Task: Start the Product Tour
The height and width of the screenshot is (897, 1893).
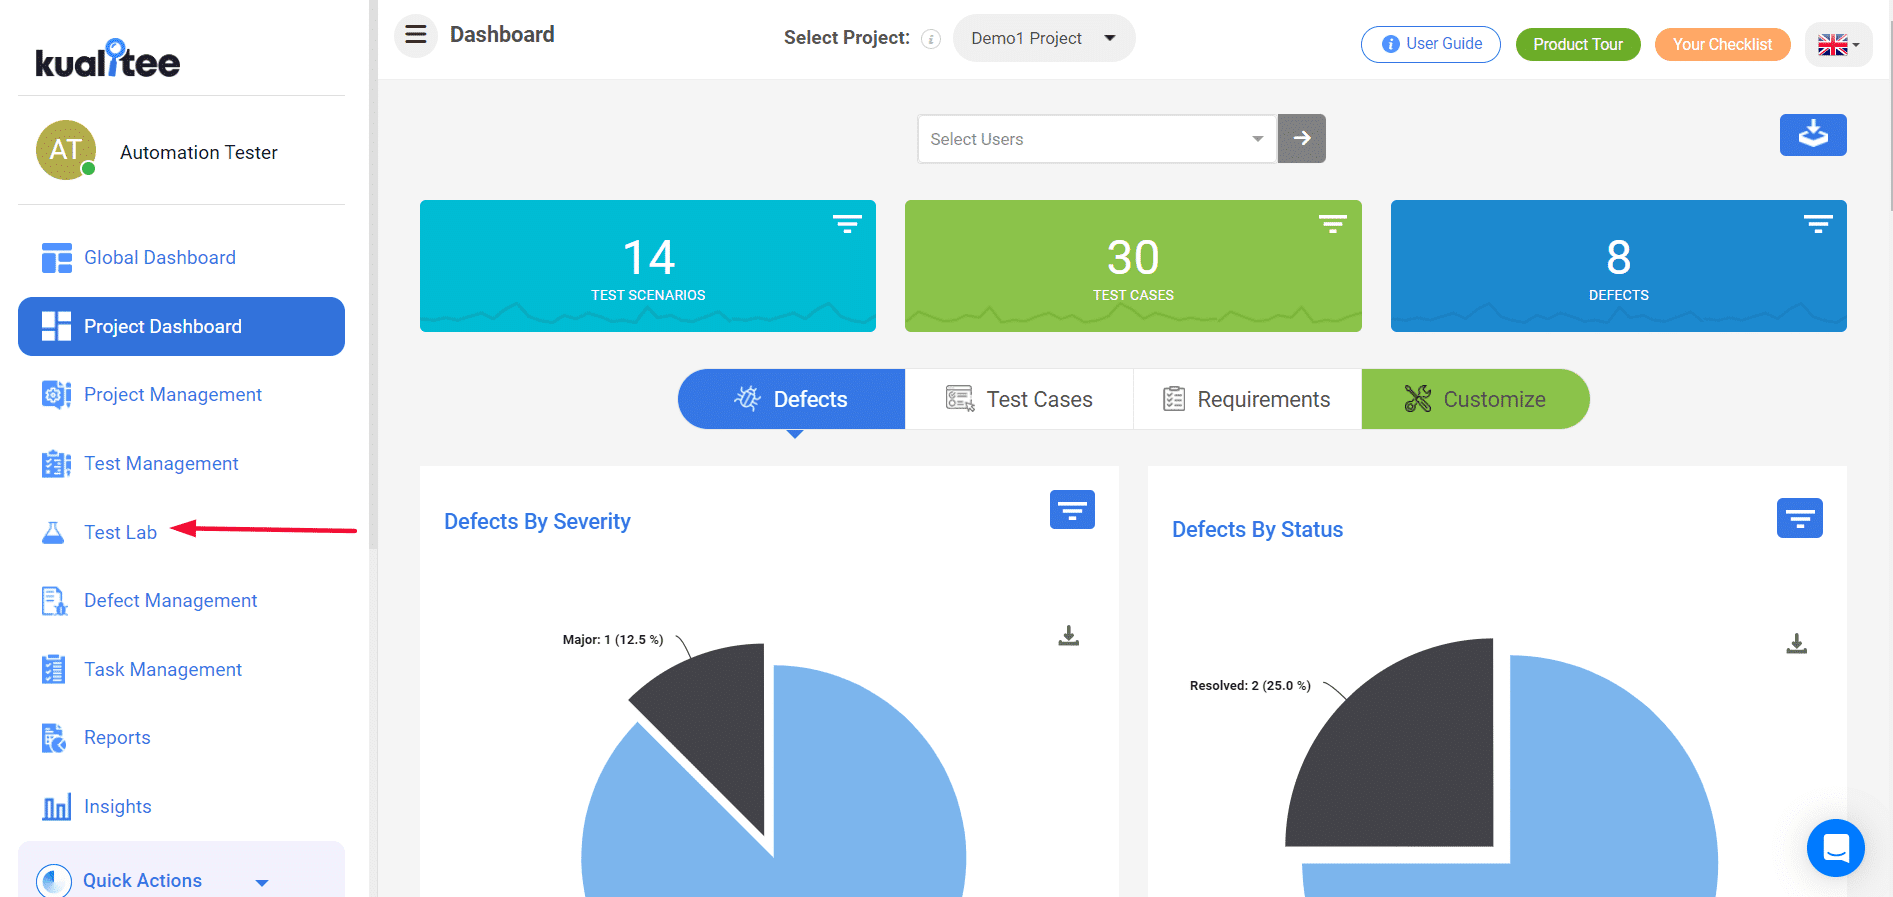Action: pyautogui.click(x=1578, y=44)
